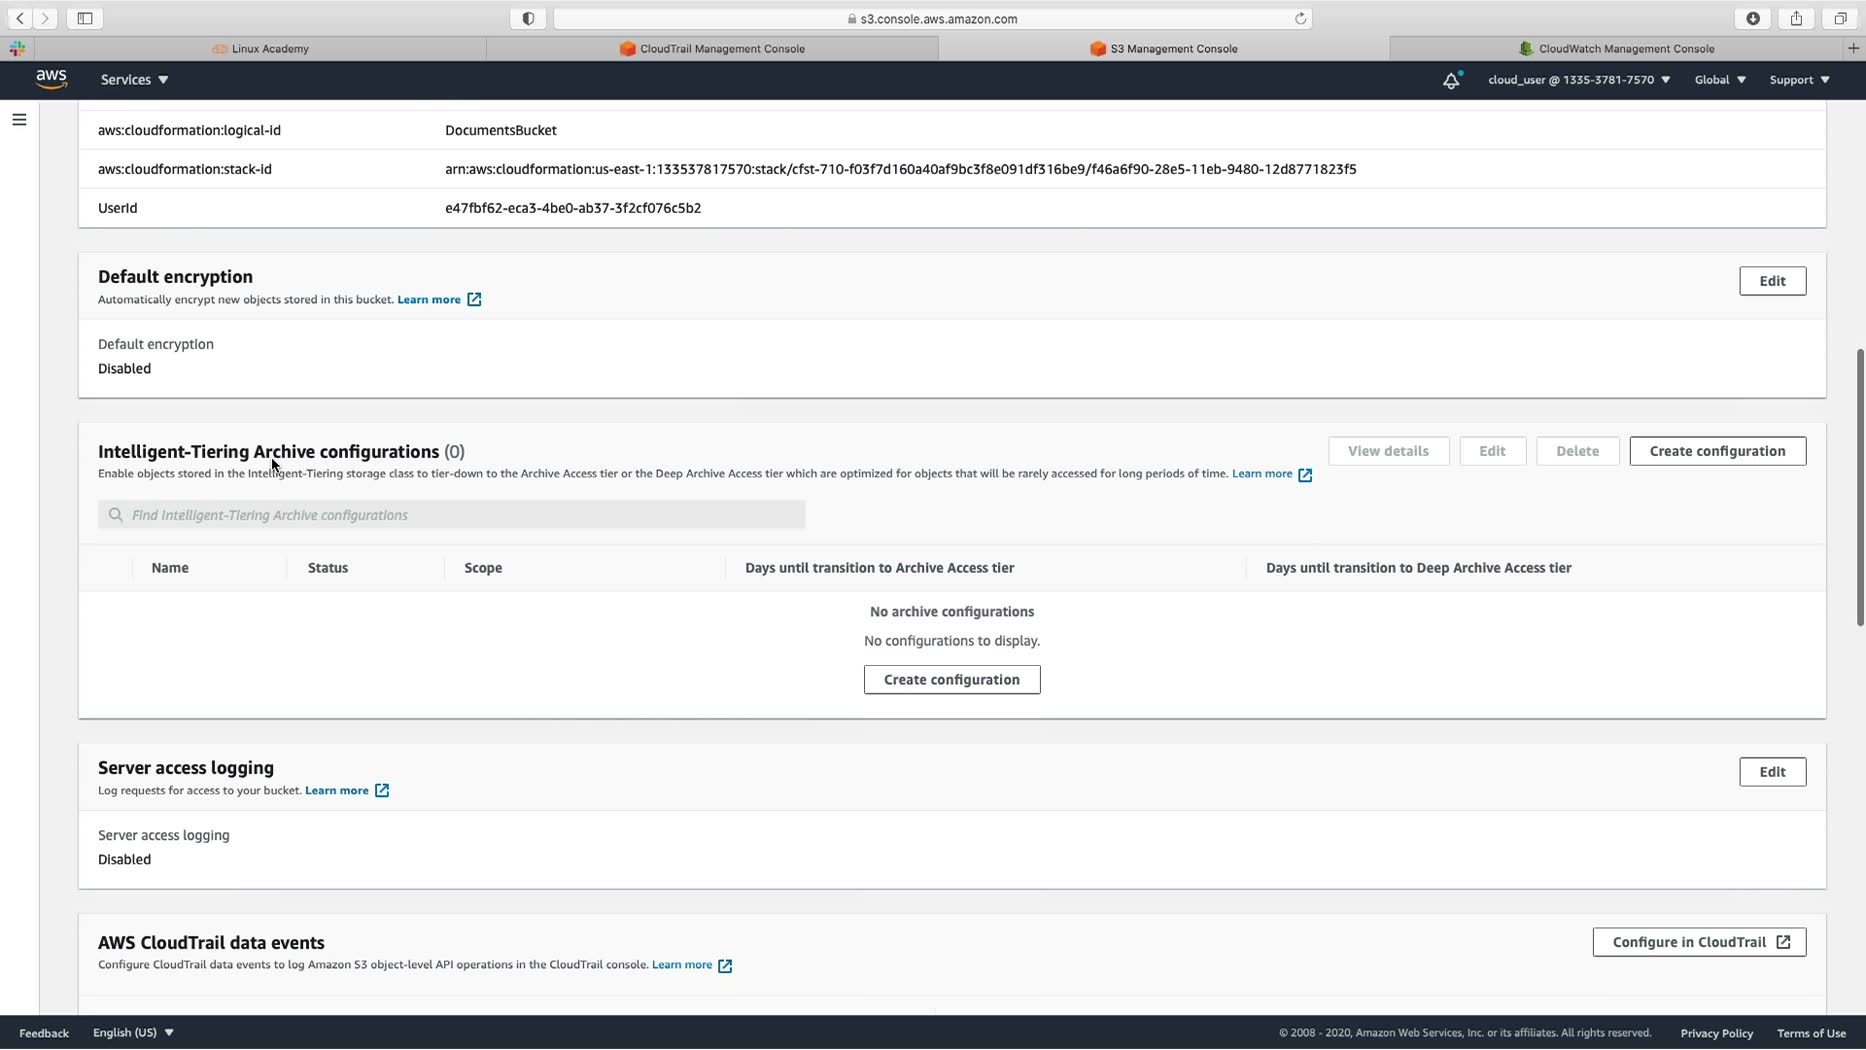Sort by the Name column header

(170, 568)
